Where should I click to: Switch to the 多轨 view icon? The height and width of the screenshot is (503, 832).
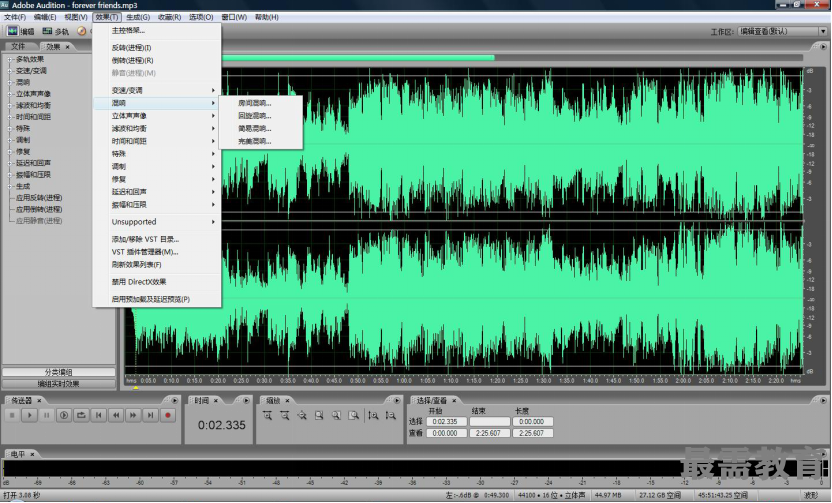coord(48,31)
